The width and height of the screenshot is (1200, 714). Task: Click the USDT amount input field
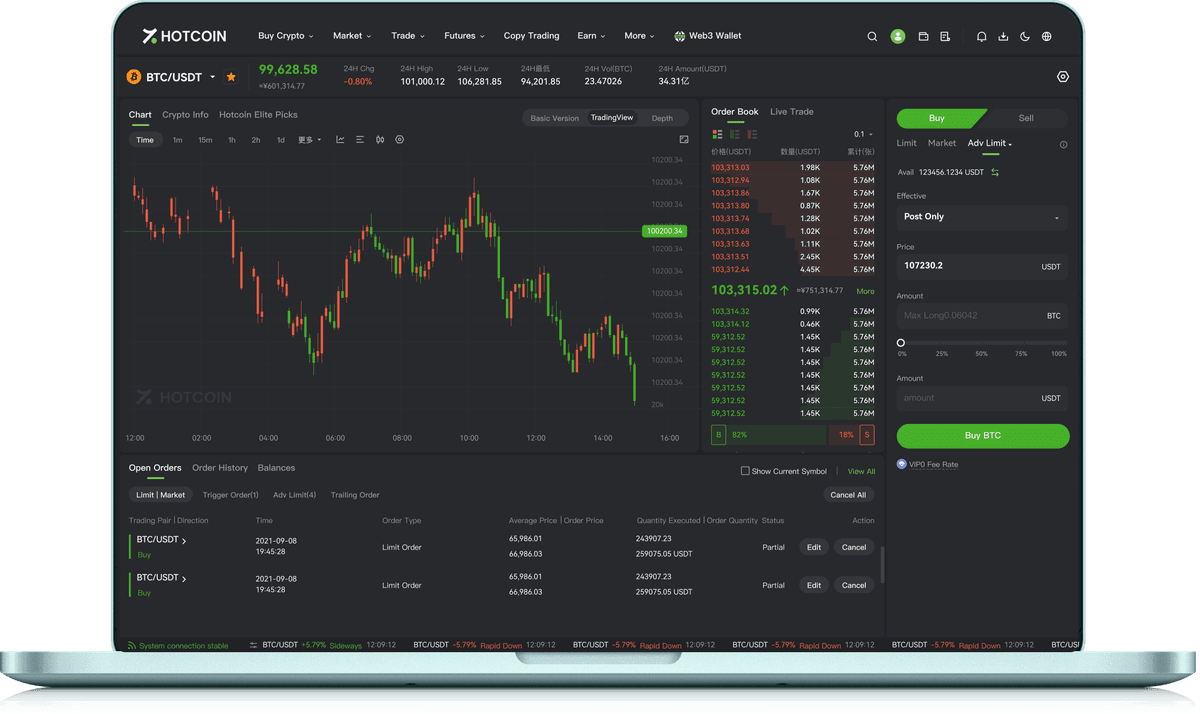click(x=982, y=398)
